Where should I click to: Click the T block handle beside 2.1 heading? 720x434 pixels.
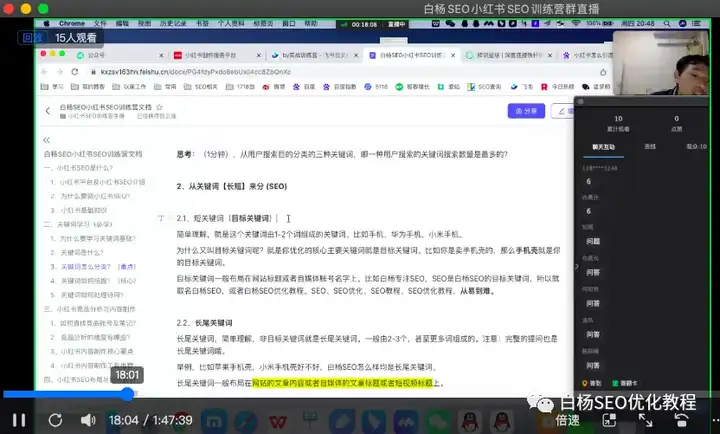click(x=161, y=218)
